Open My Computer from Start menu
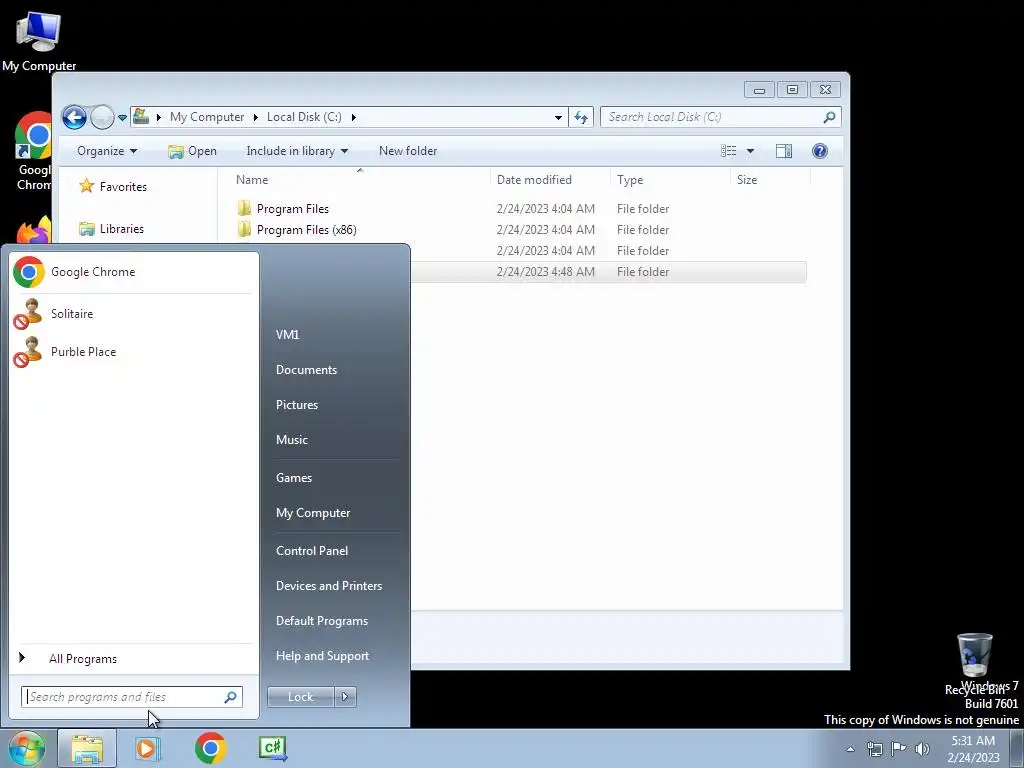 tap(313, 513)
